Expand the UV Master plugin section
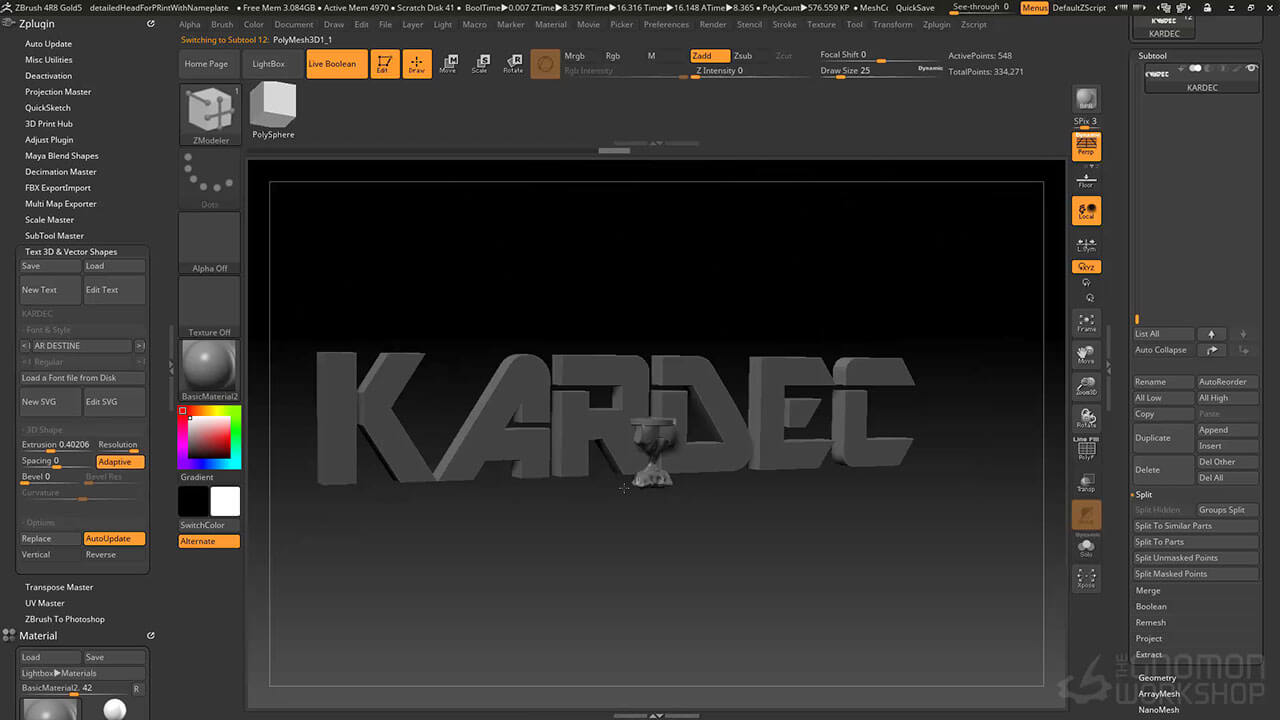 (45, 603)
